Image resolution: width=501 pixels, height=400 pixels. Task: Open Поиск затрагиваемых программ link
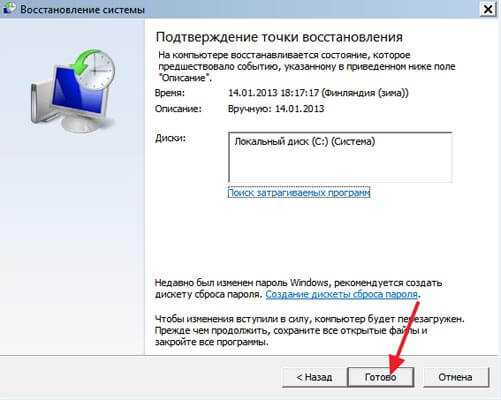coord(299,192)
